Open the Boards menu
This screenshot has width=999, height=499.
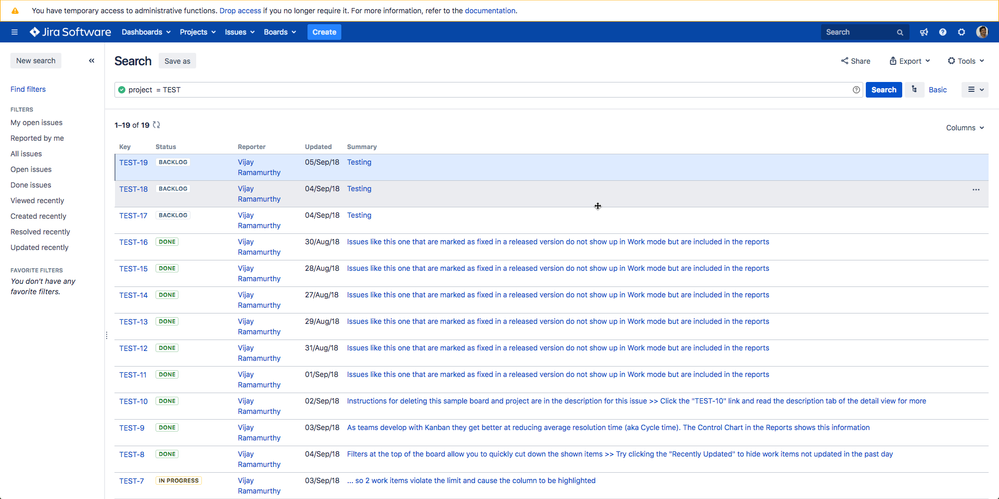pyautogui.click(x=280, y=32)
